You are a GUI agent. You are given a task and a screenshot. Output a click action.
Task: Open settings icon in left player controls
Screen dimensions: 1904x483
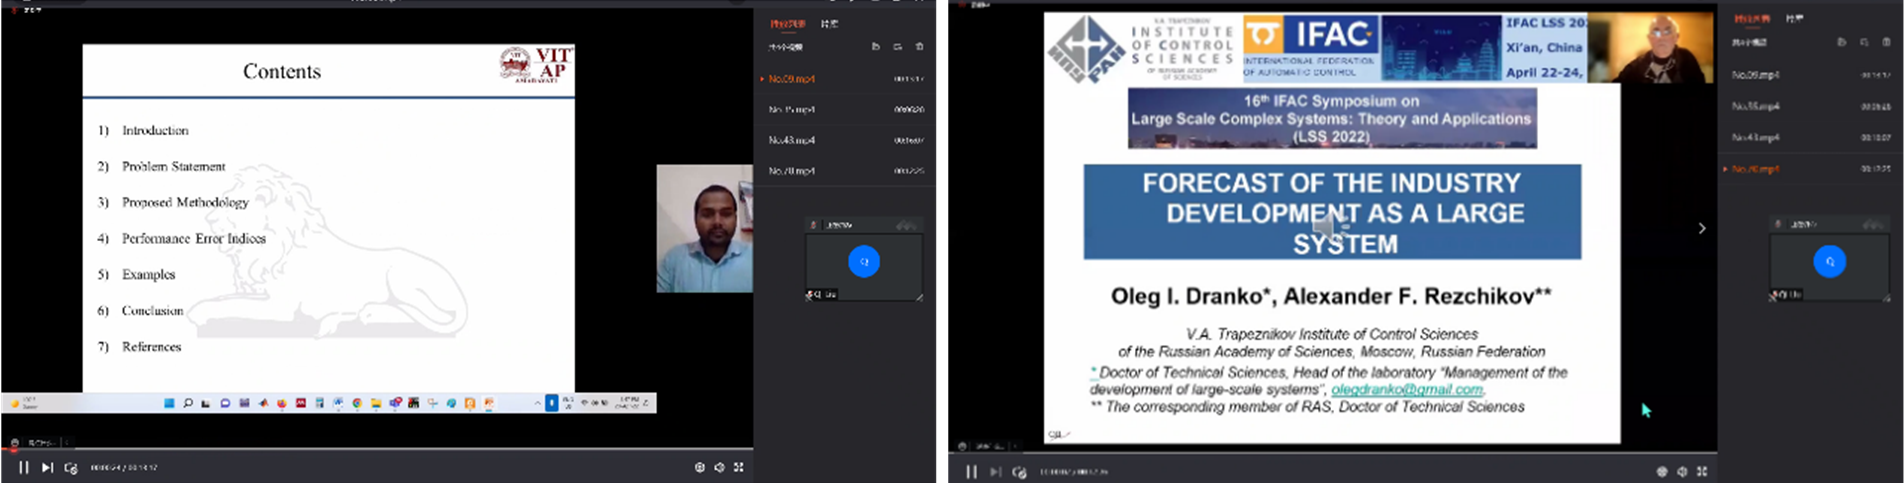click(x=699, y=467)
